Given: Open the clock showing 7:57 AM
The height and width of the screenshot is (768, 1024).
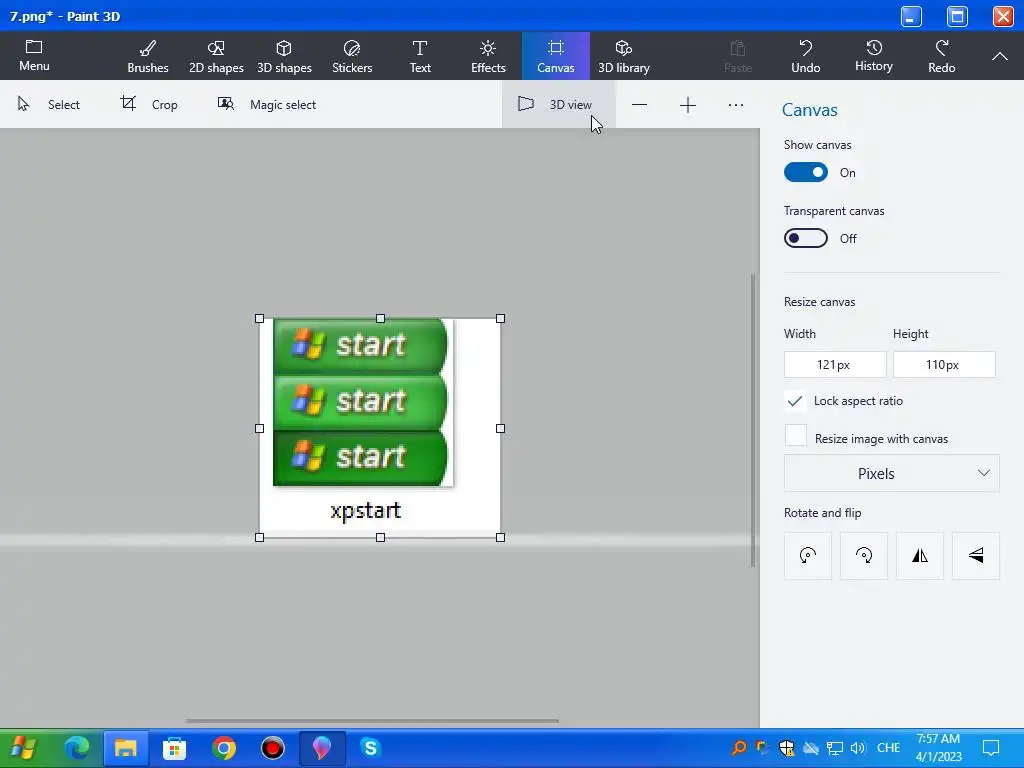Looking at the screenshot, I should point(938,748).
